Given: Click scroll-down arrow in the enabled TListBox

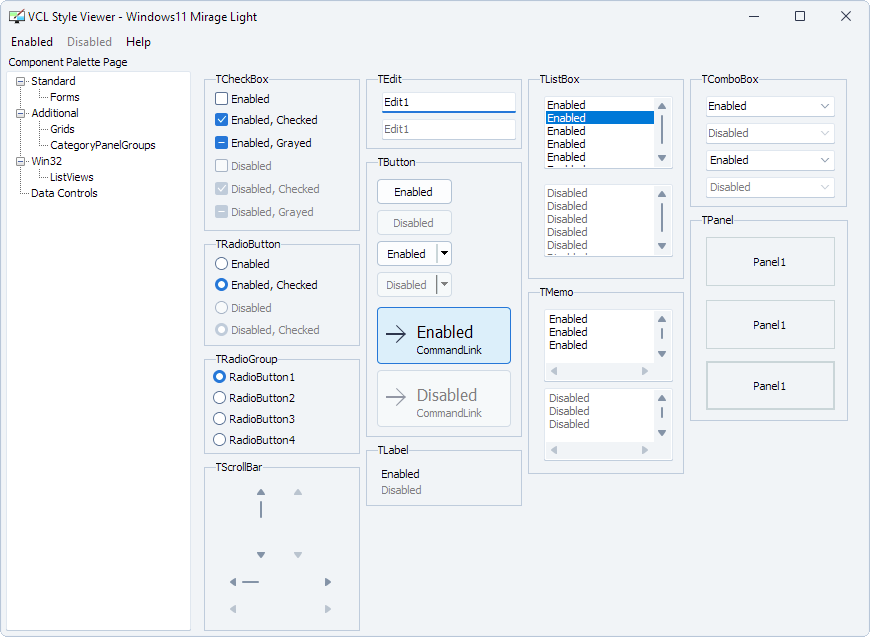Looking at the screenshot, I should coord(662,158).
